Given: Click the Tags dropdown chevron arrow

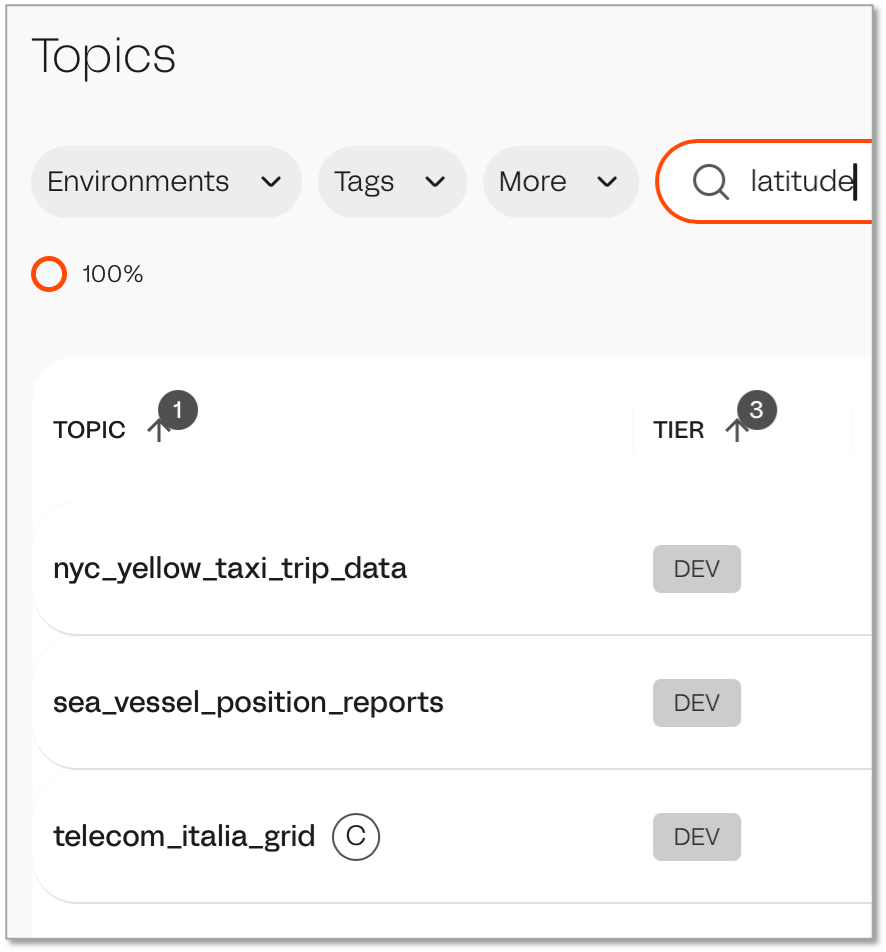Looking at the screenshot, I should click(435, 182).
